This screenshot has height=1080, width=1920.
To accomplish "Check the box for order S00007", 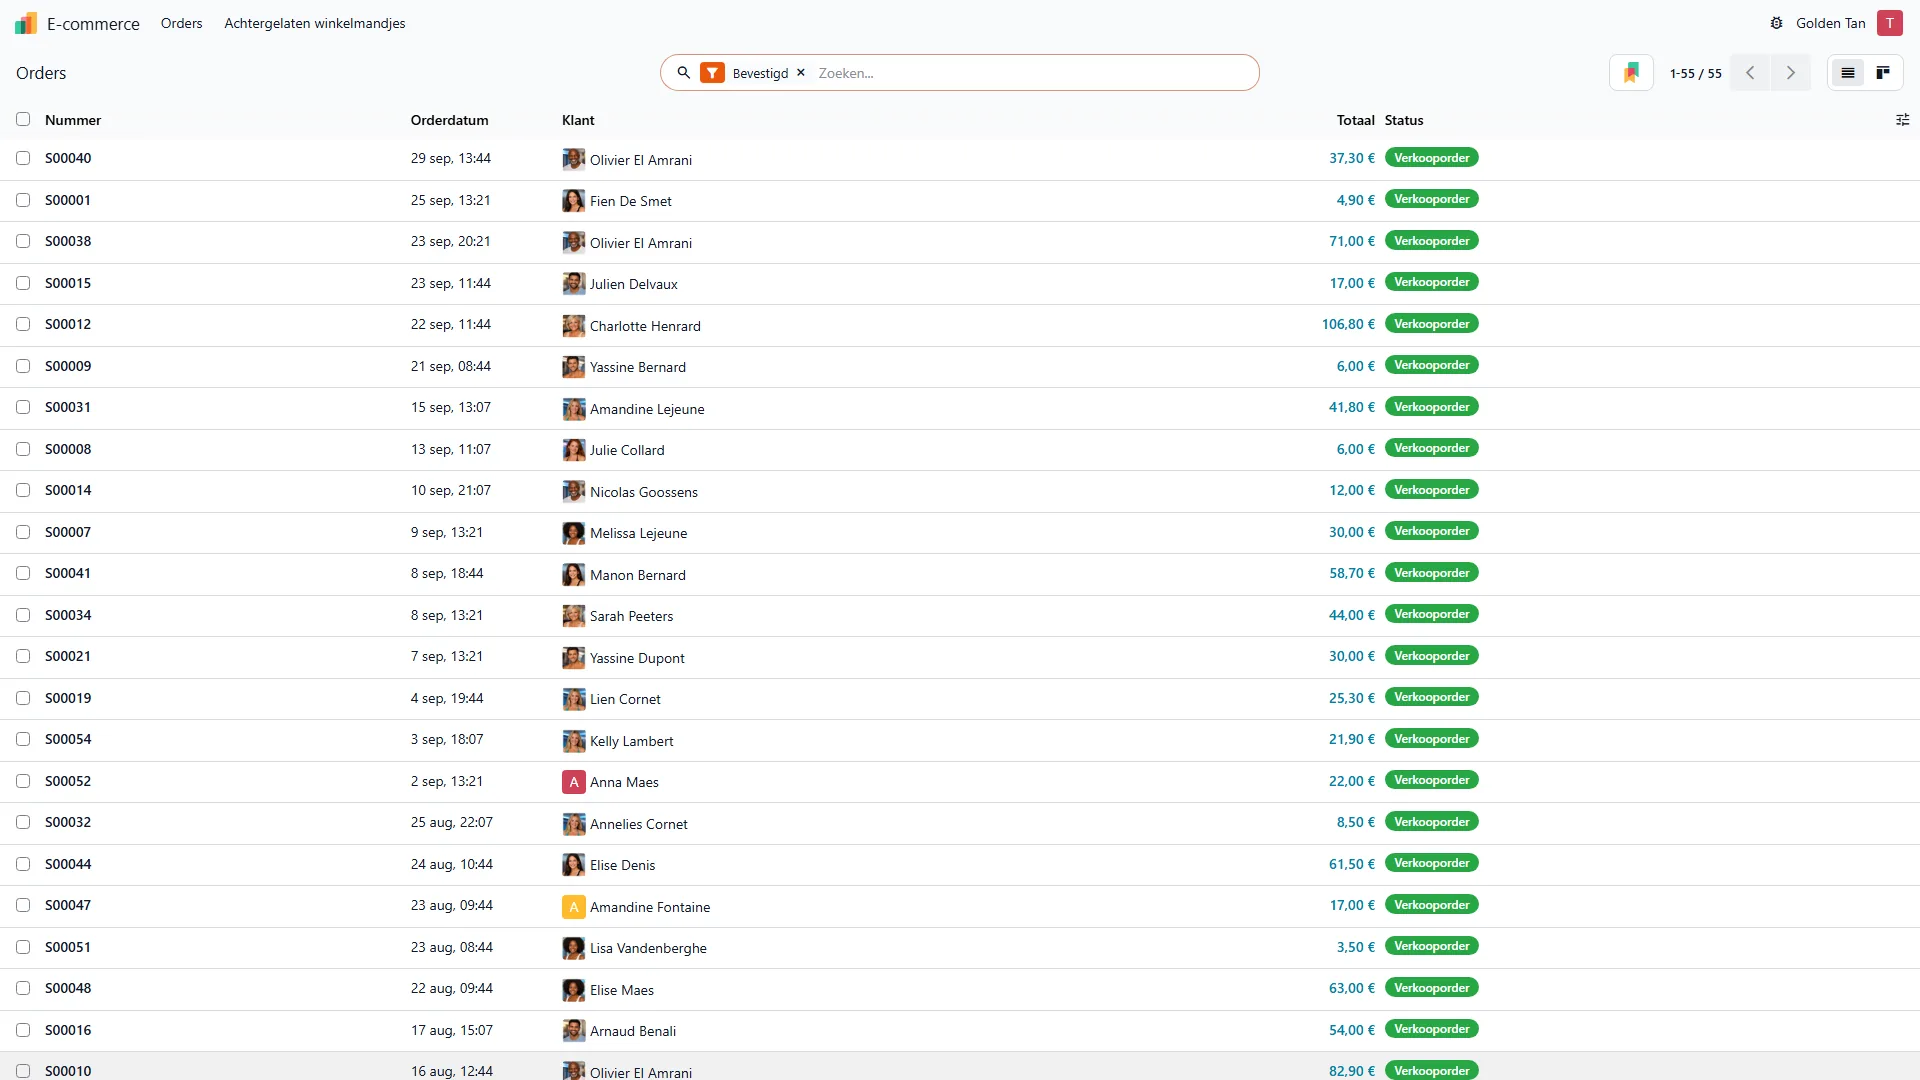I will coord(23,532).
